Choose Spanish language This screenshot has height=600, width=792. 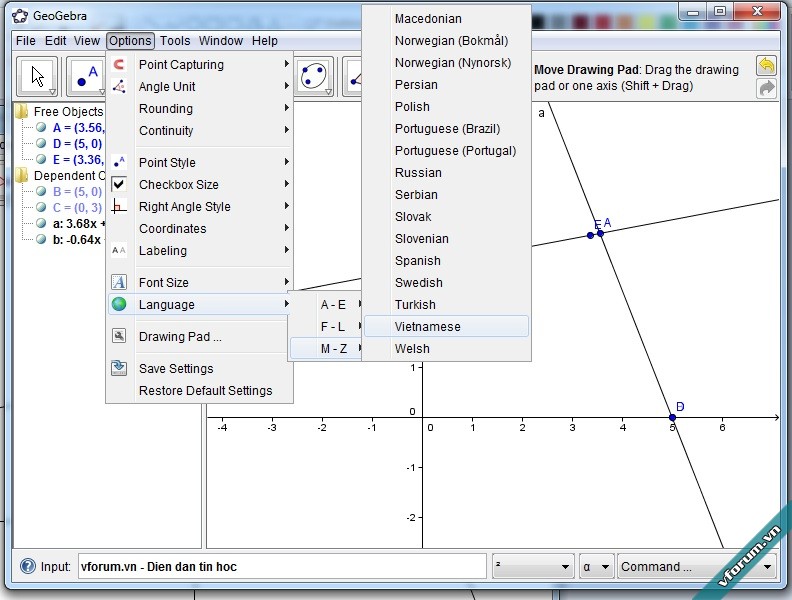click(x=447, y=261)
